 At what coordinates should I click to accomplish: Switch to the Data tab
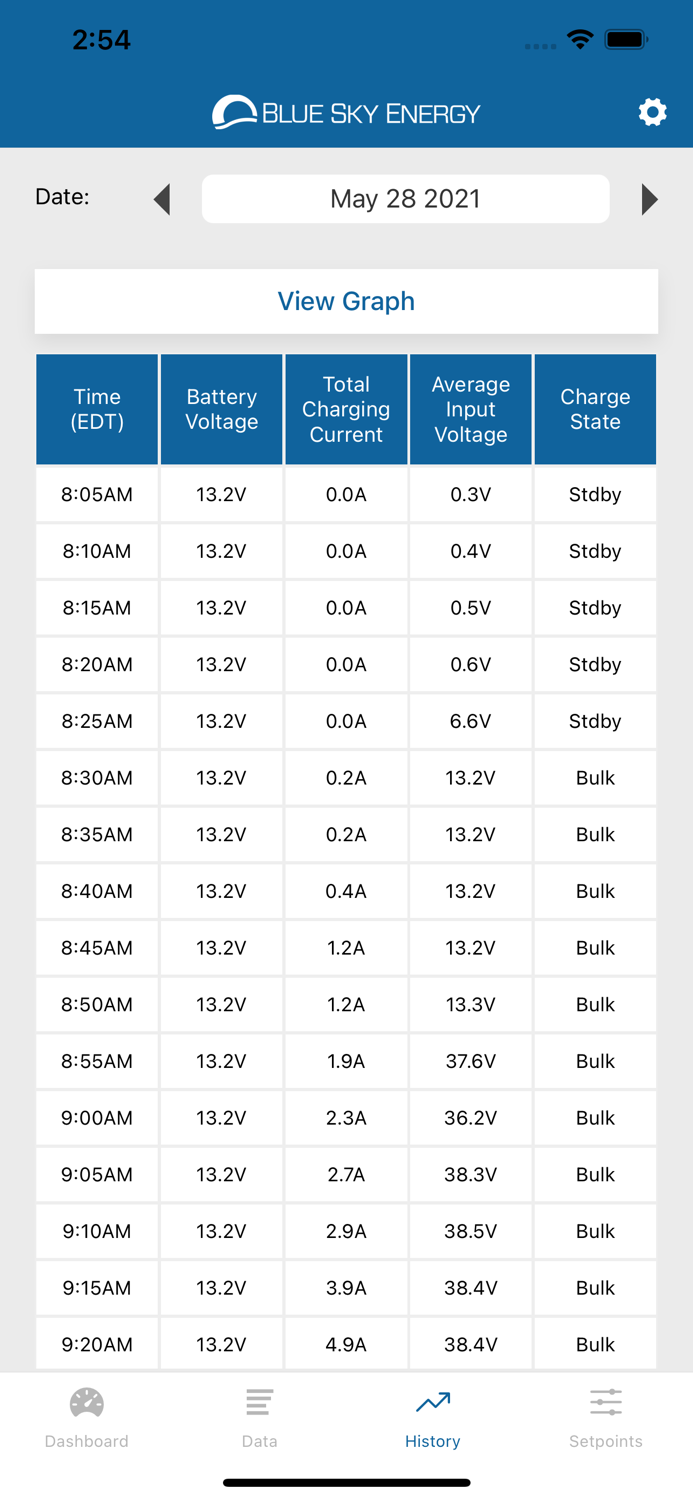pyautogui.click(x=259, y=1417)
